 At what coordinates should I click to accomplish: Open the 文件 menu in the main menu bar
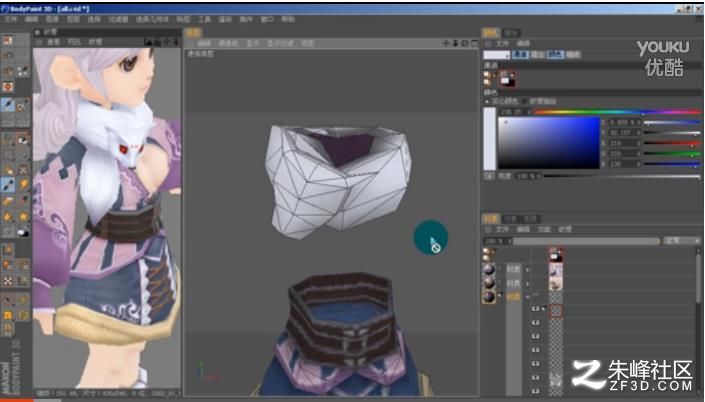point(10,19)
